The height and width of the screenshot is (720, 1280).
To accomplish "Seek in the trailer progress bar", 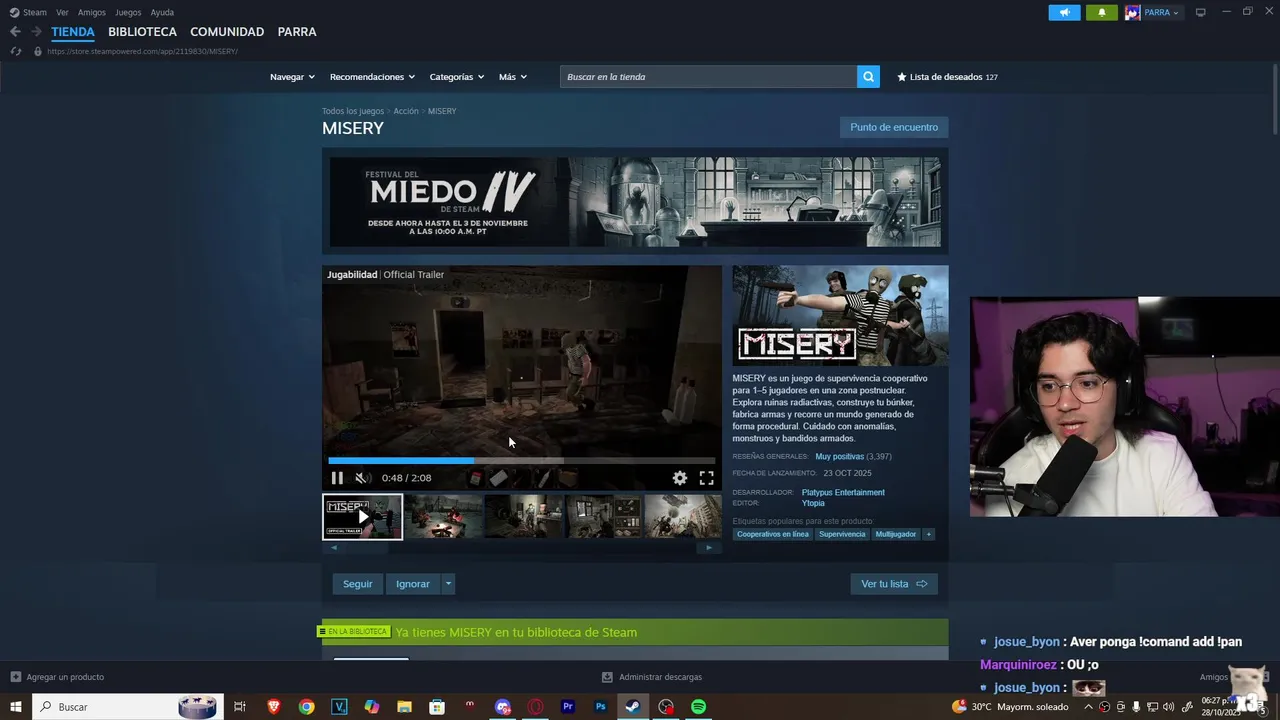I will click(x=521, y=461).
